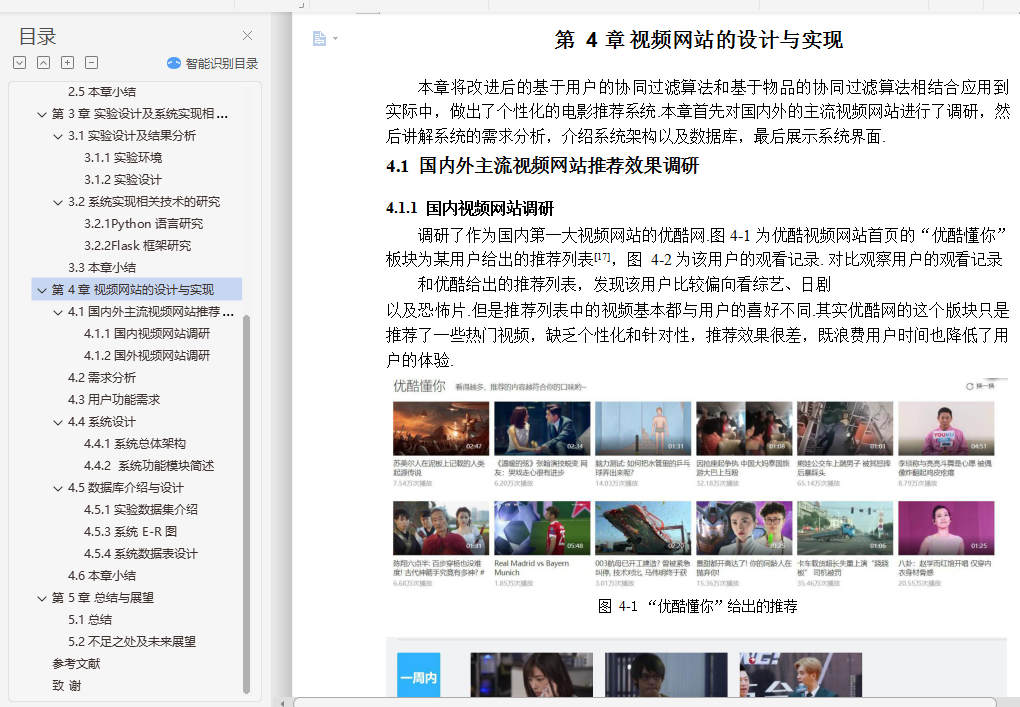The image size is (1020, 707).
Task: Click the 智能识别目录 button
Action: click(x=212, y=63)
